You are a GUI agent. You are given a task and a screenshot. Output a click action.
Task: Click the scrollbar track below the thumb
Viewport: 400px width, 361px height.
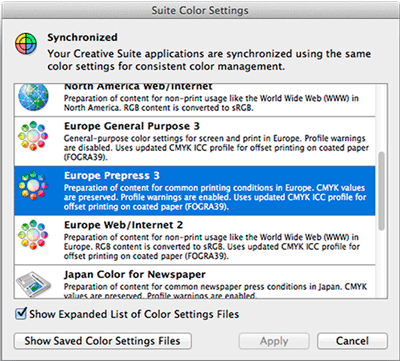381,263
